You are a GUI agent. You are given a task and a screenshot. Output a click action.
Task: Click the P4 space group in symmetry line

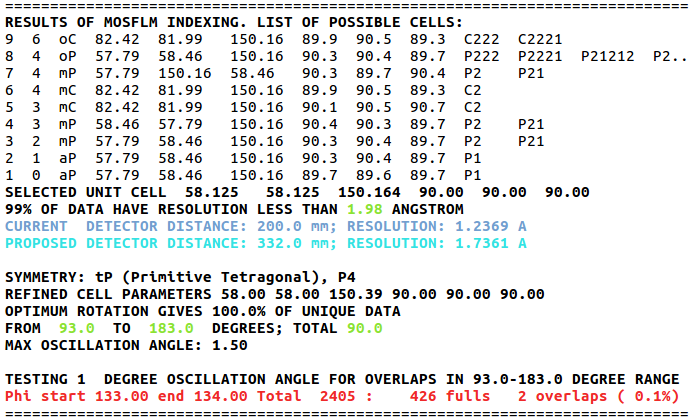[x=347, y=277]
